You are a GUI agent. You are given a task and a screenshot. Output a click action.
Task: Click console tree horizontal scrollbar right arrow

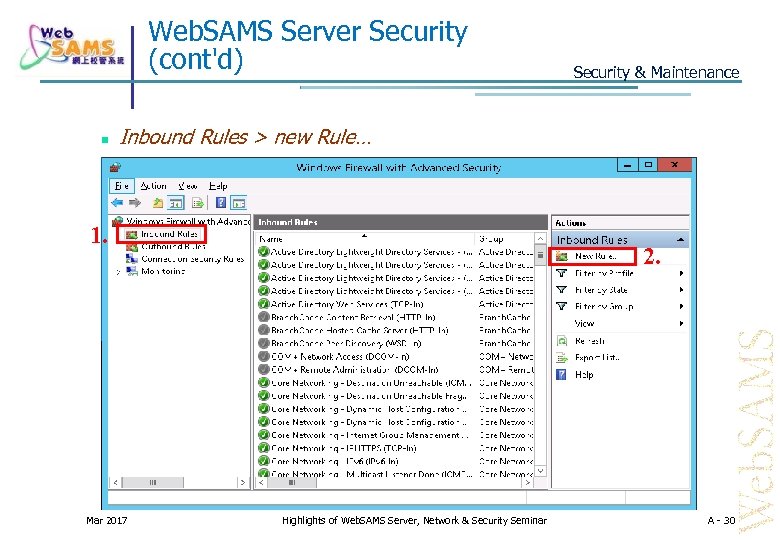pyautogui.click(x=243, y=482)
